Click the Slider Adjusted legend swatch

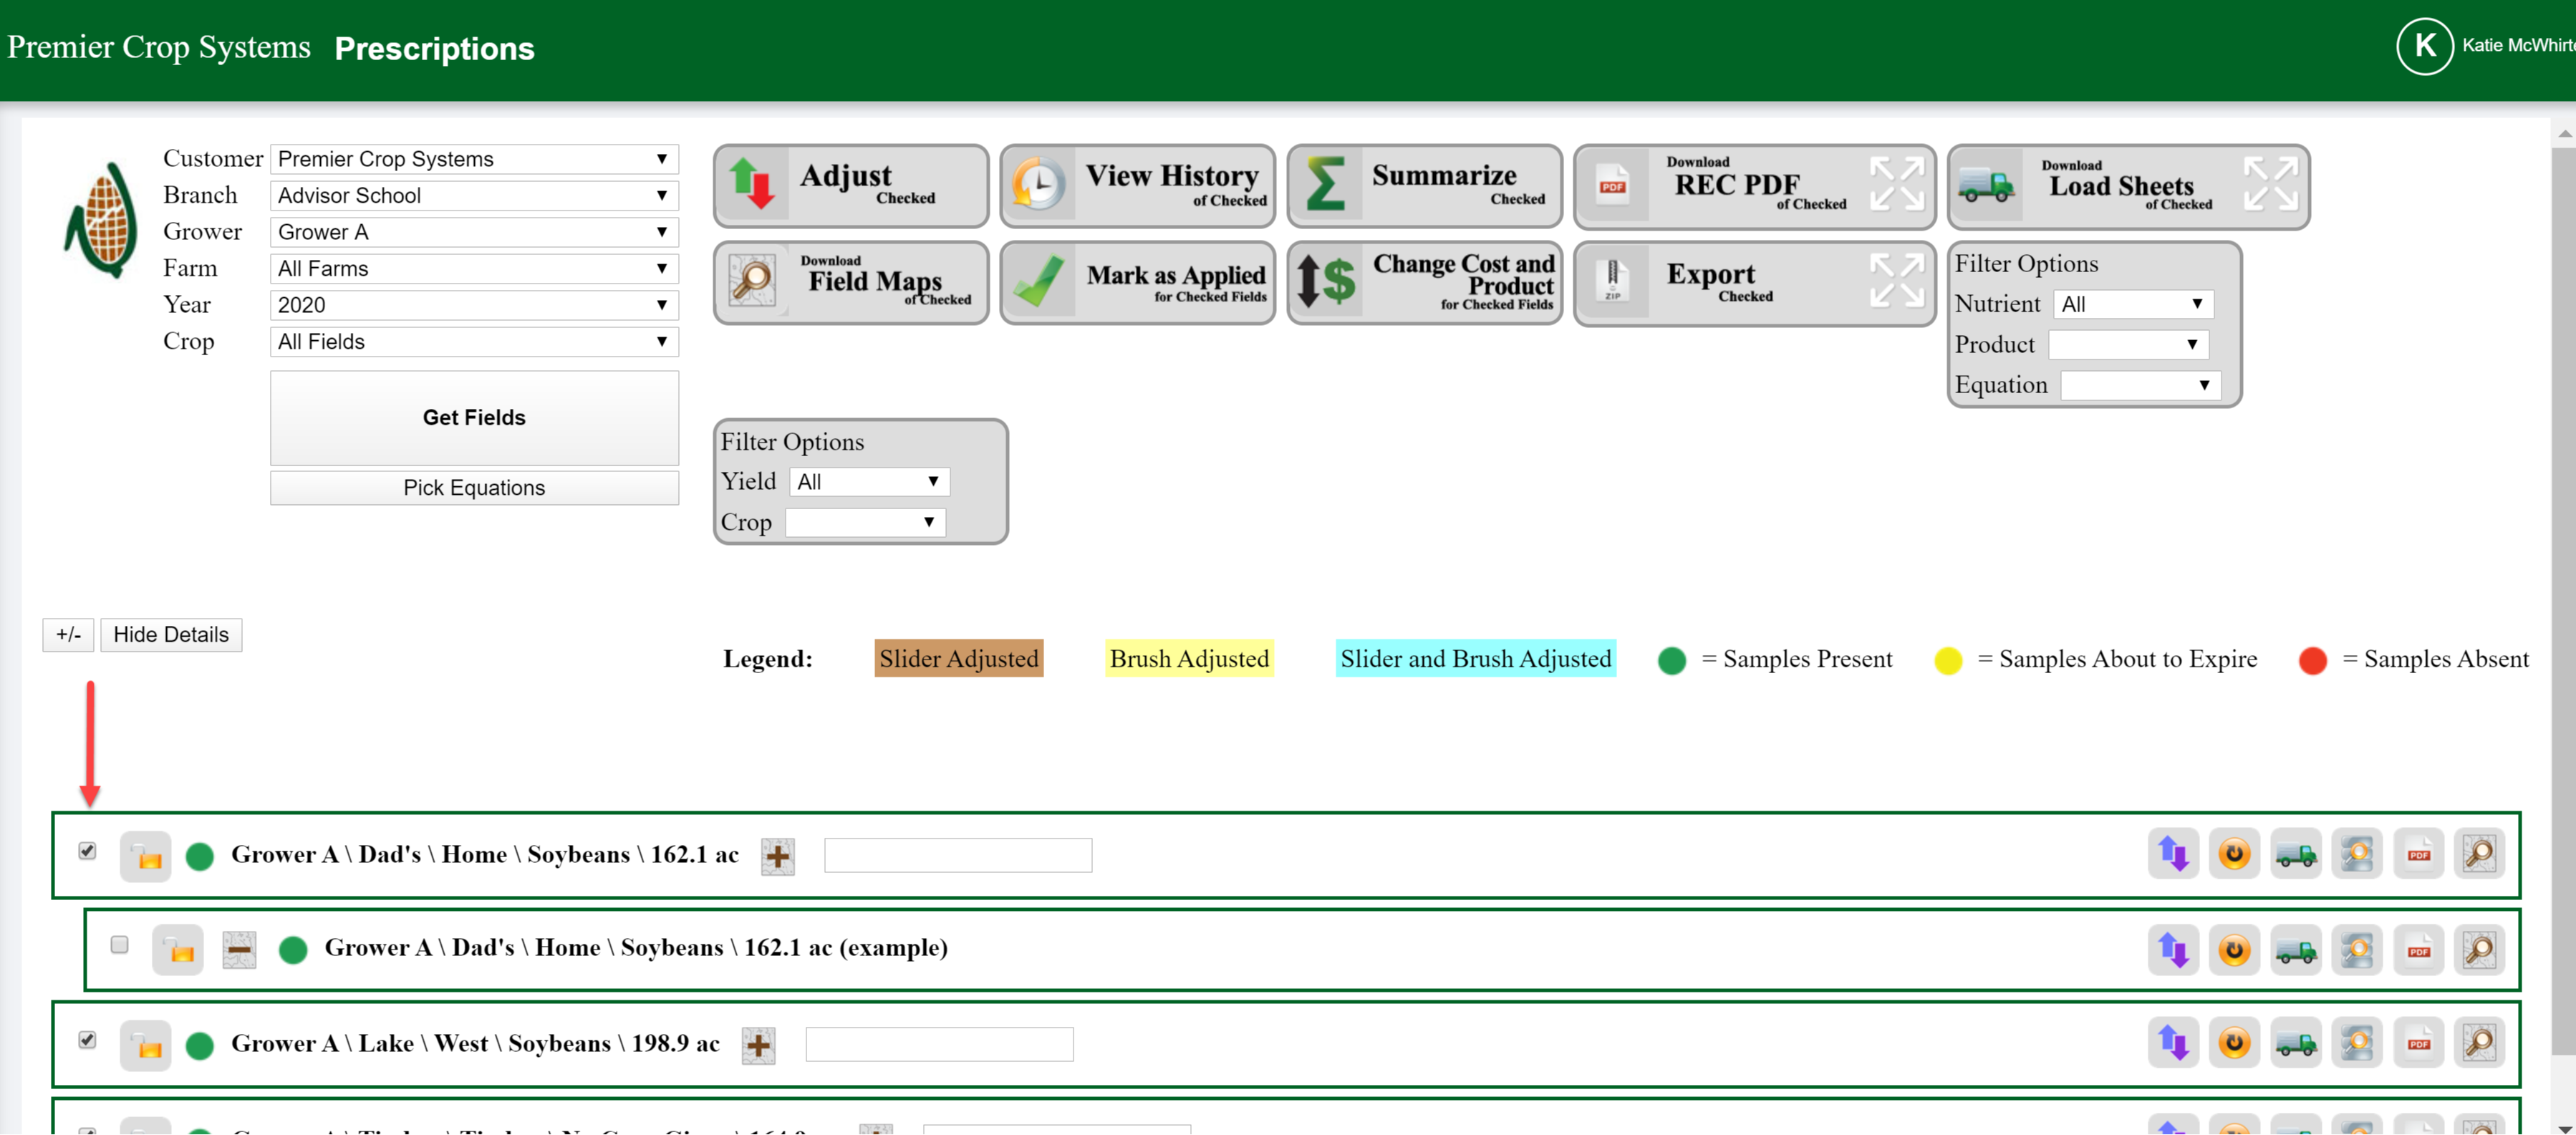[x=958, y=658]
